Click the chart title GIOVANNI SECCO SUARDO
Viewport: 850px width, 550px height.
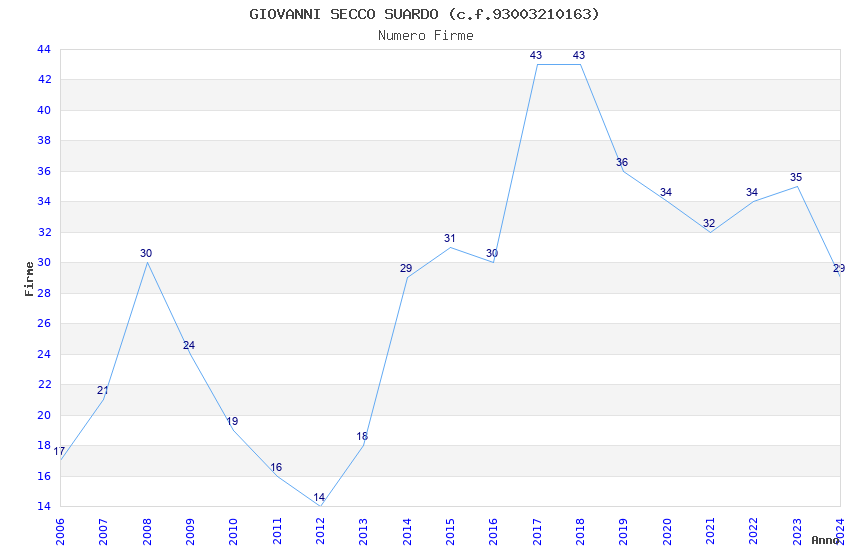tap(424, 14)
